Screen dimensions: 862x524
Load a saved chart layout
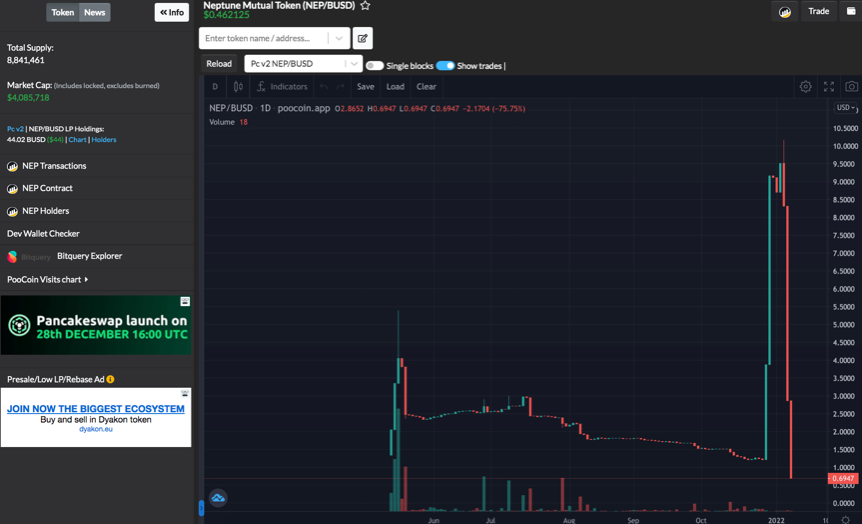(x=395, y=86)
